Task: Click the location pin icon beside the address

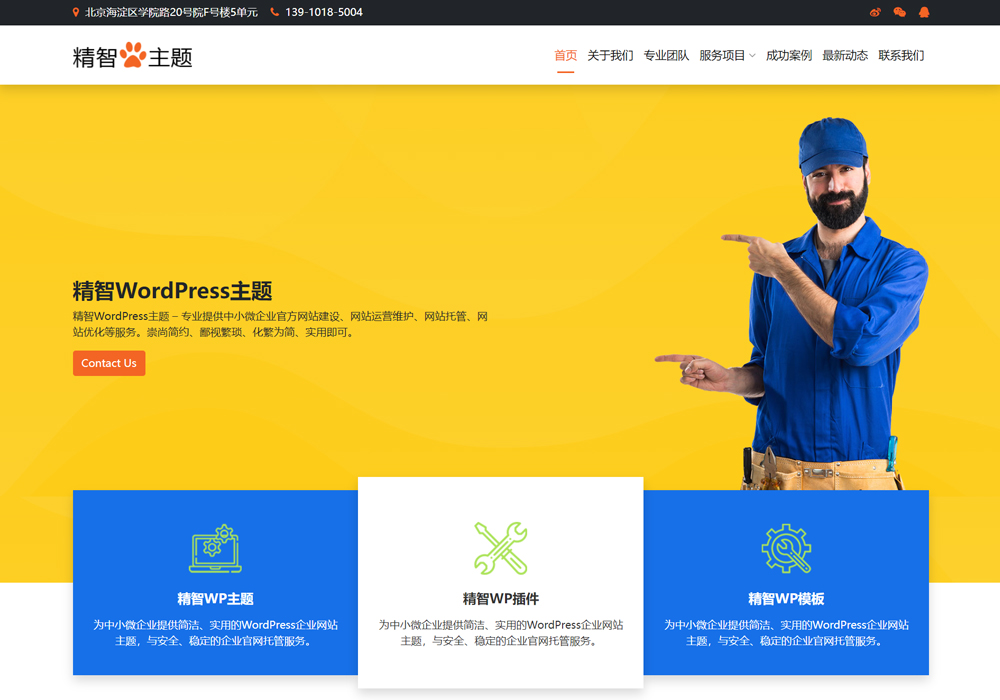Action: tap(75, 12)
